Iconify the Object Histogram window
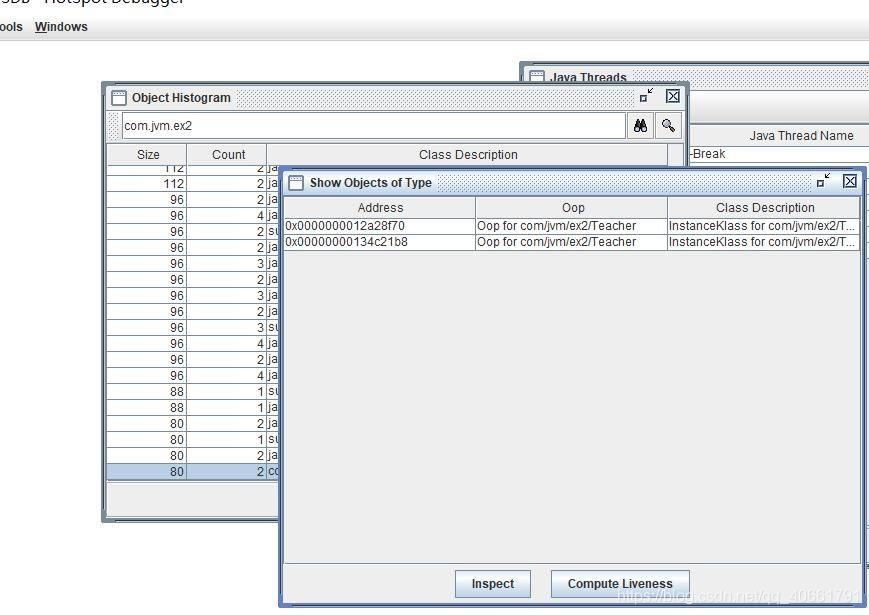Screen dimensions: 869x615 (x=646, y=96)
